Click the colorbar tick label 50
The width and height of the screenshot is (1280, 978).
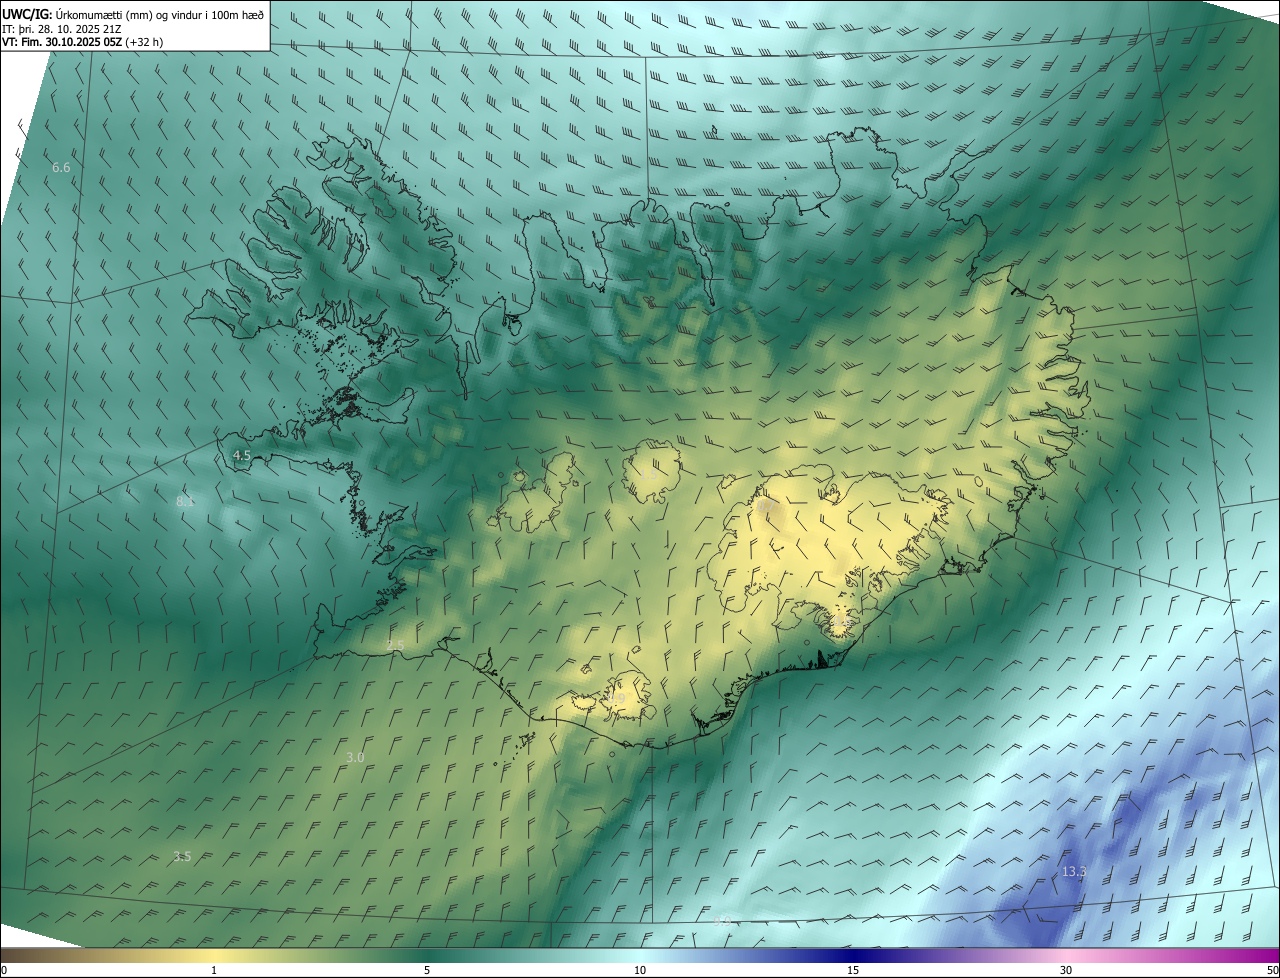point(1272,970)
